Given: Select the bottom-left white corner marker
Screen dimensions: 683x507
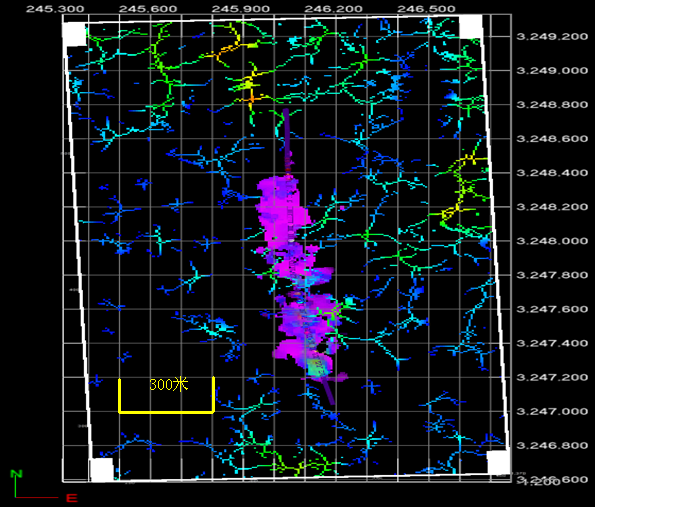Looking at the screenshot, I should point(101,470).
